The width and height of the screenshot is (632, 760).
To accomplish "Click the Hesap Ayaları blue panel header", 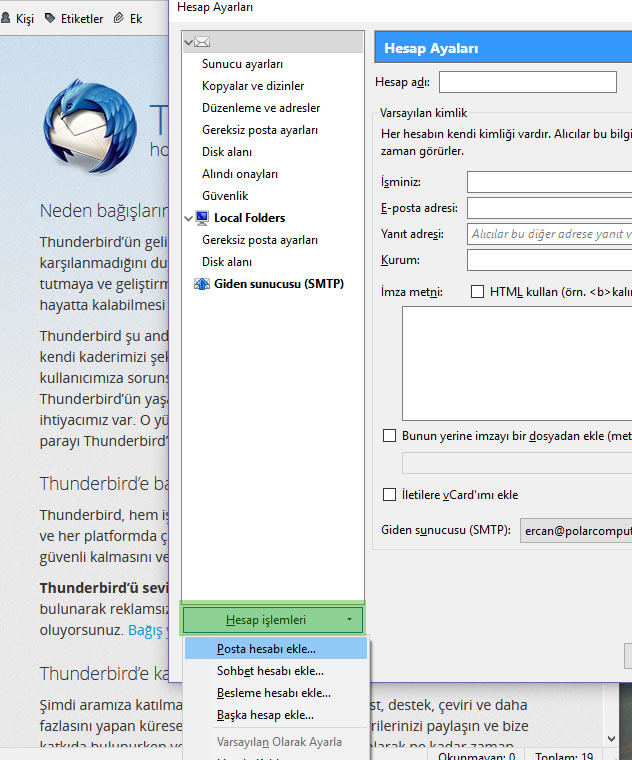I will coord(504,48).
